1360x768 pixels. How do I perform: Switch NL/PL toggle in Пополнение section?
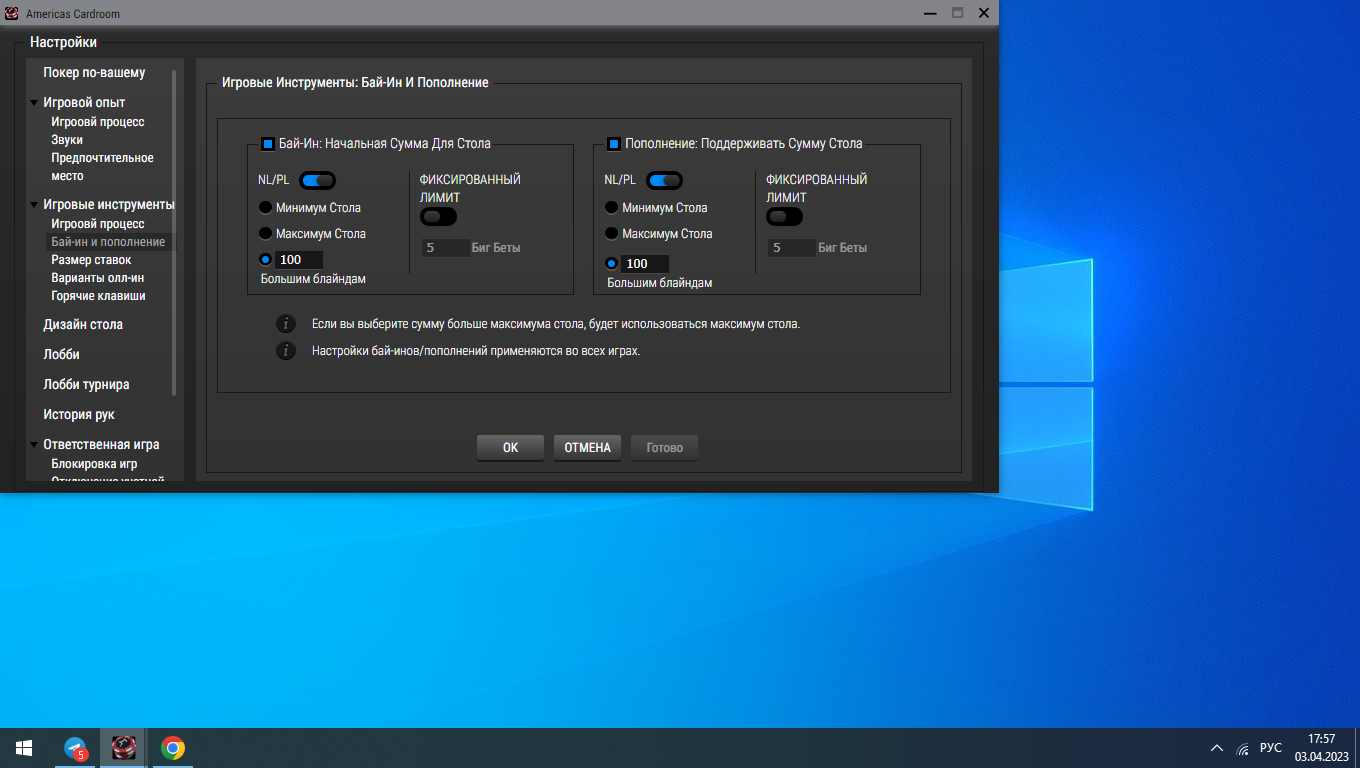point(664,180)
